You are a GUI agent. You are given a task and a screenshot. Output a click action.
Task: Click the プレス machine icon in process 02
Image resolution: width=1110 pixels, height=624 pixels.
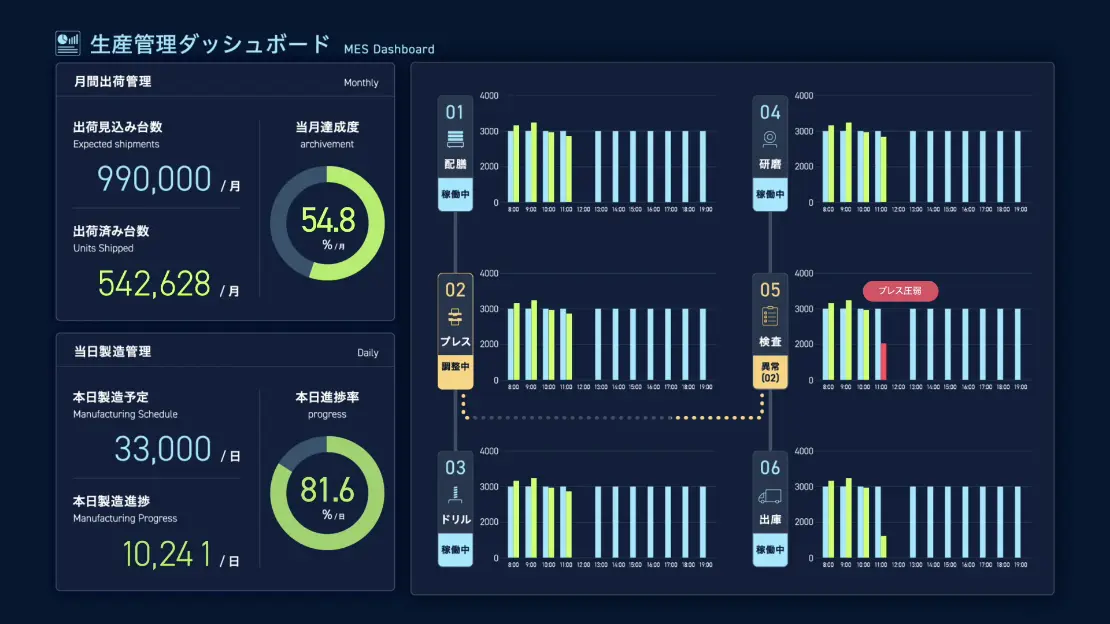tap(455, 317)
